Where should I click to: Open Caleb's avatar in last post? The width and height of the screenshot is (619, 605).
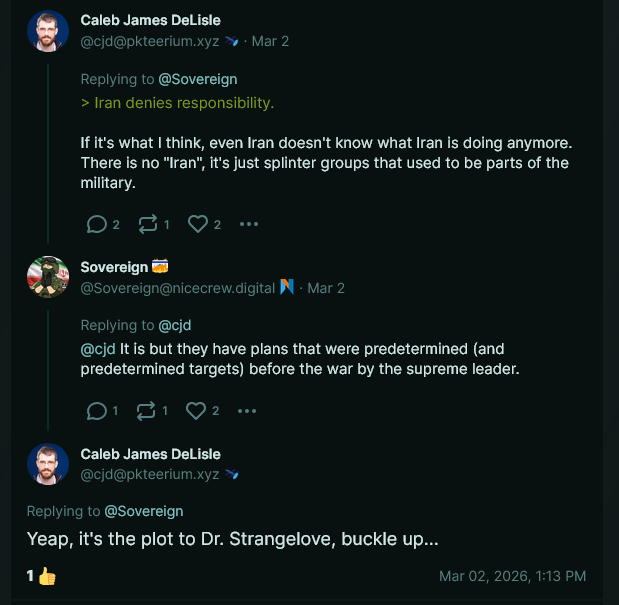(x=47, y=464)
